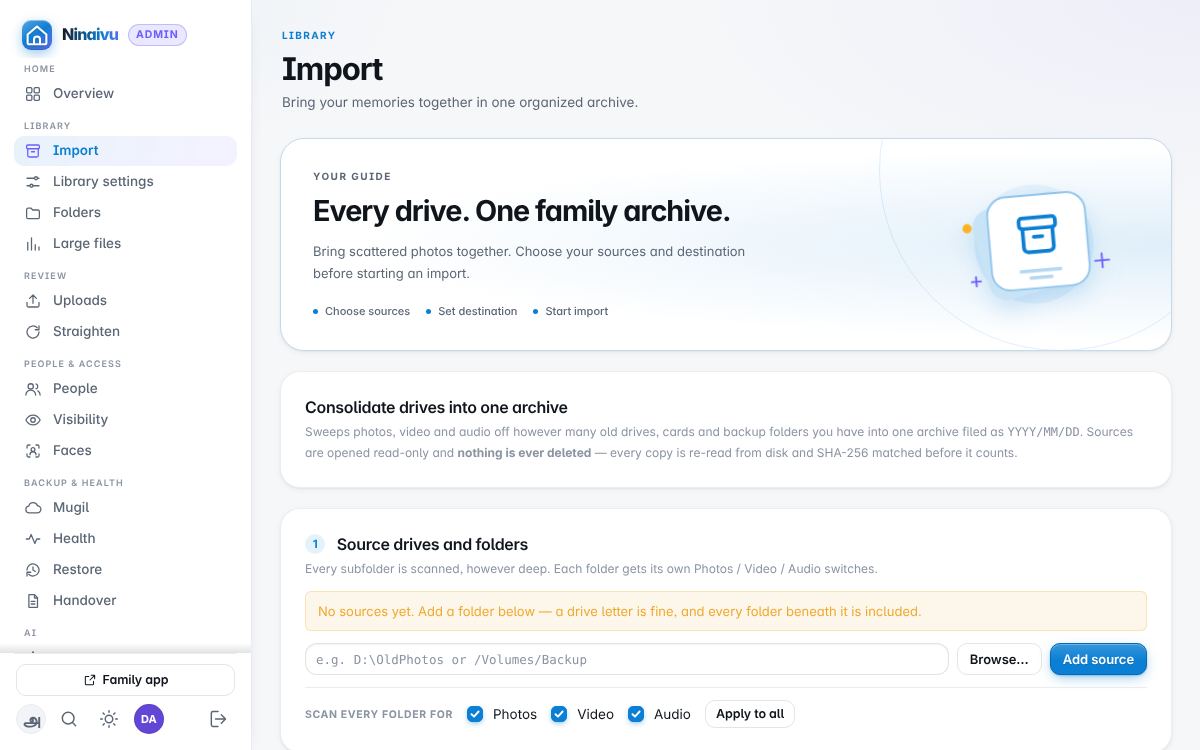Click the Folders folder icon
Viewport: 1200px width, 750px height.
[33, 212]
